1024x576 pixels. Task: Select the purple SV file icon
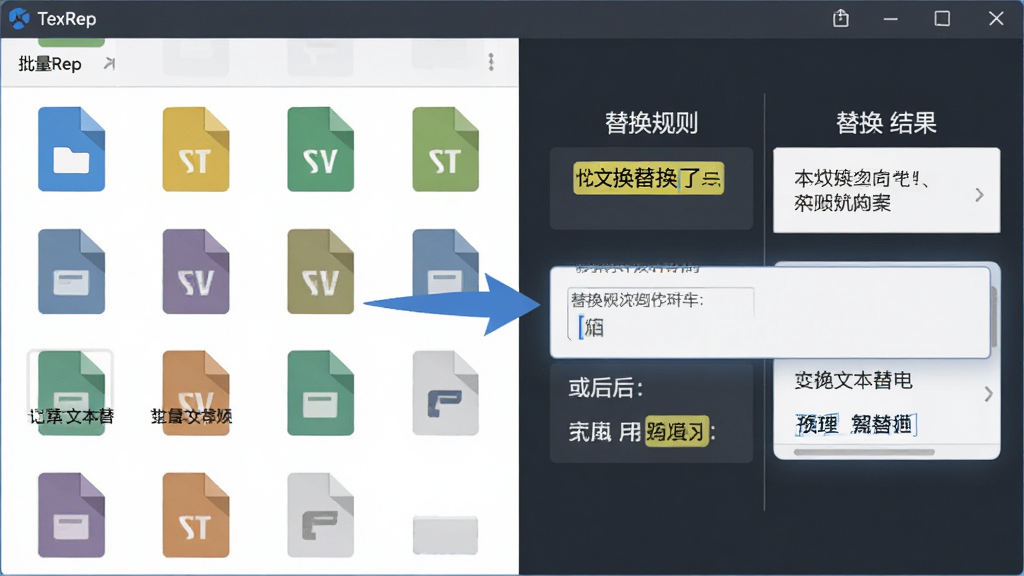pos(196,271)
